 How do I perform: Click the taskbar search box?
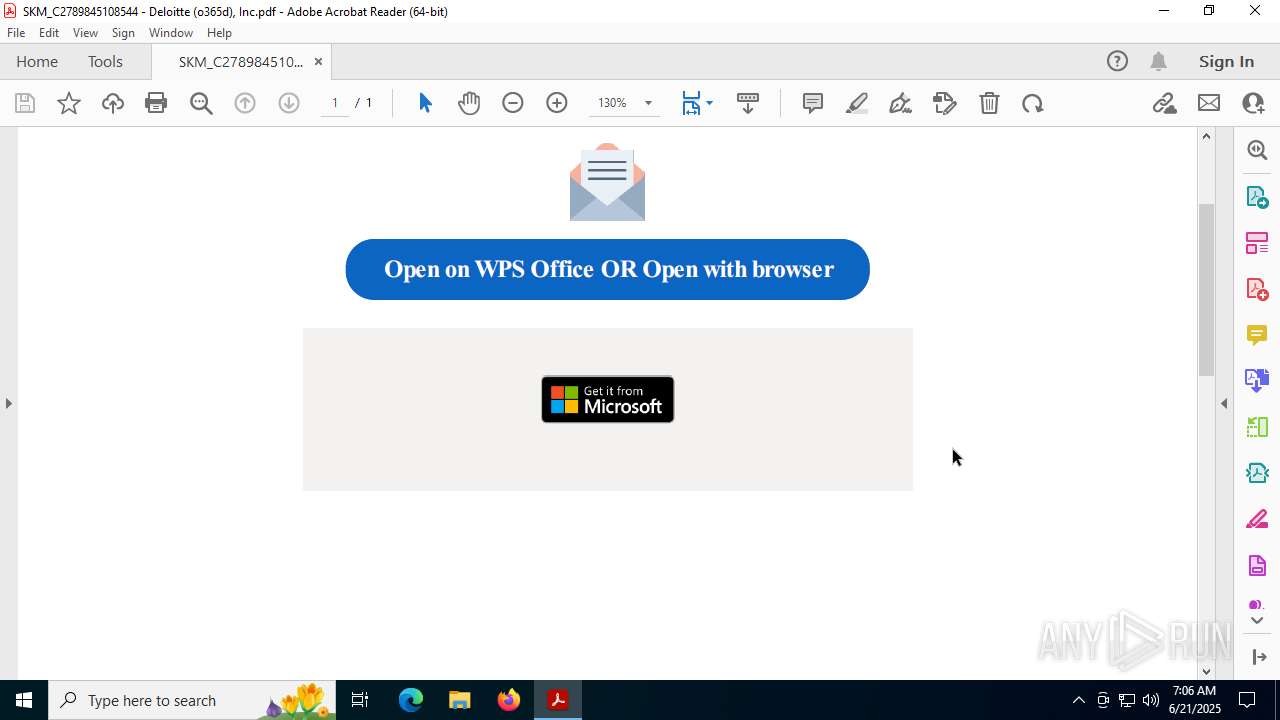point(192,700)
